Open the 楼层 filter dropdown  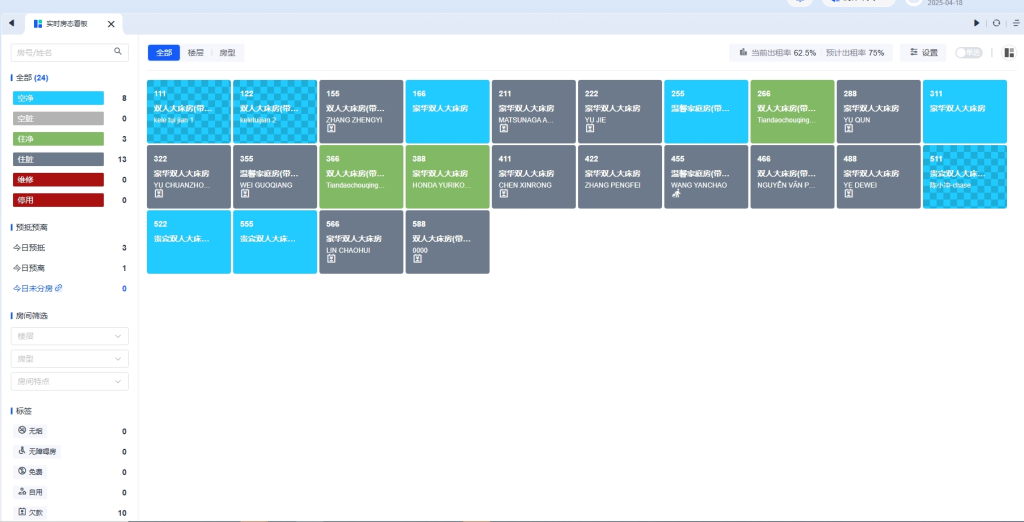tap(70, 336)
